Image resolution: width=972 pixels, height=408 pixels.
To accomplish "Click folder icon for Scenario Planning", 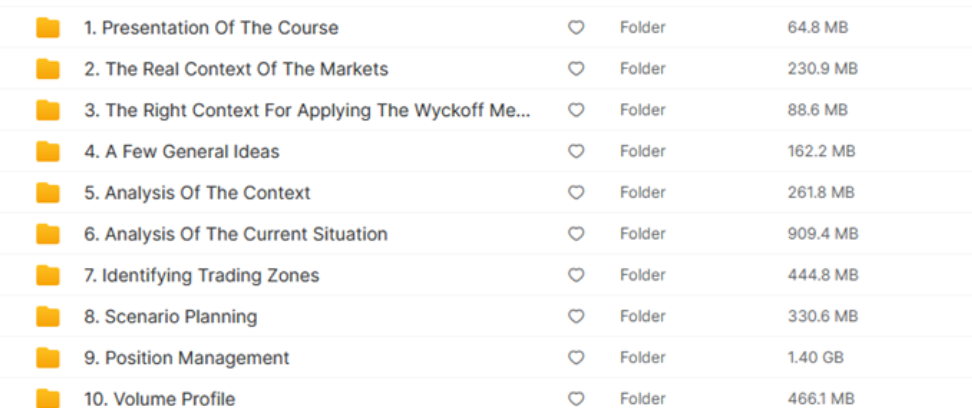I will click(47, 317).
